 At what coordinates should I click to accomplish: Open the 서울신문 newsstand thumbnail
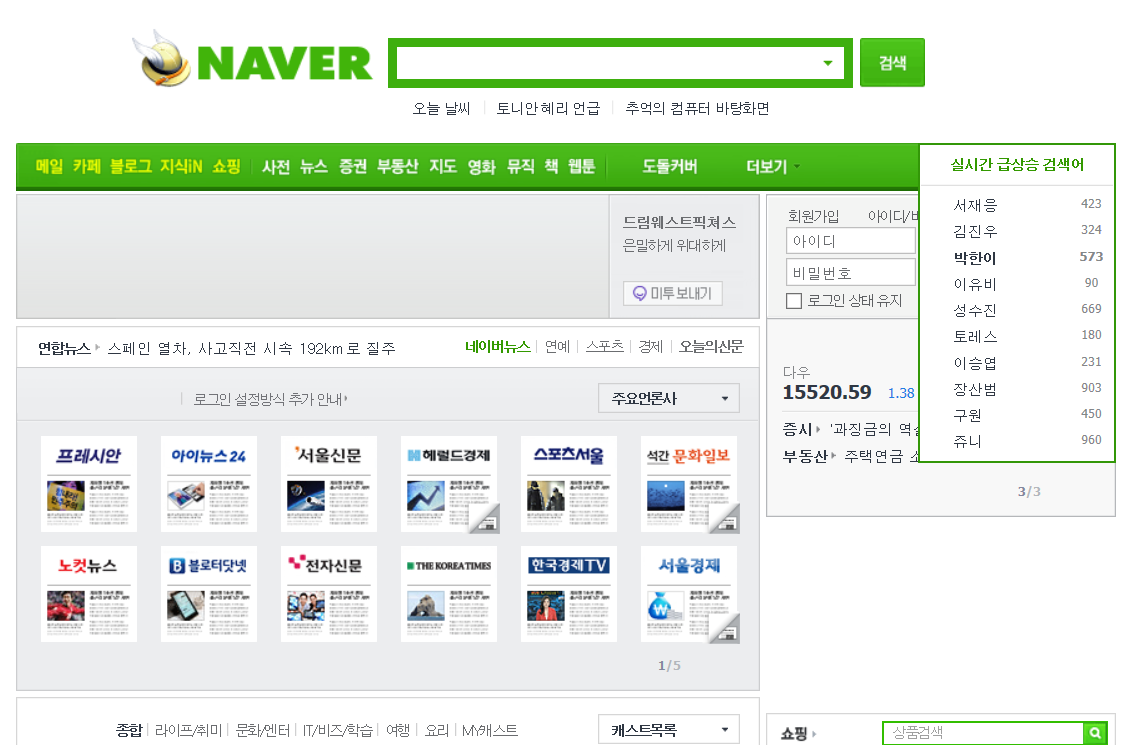329,483
